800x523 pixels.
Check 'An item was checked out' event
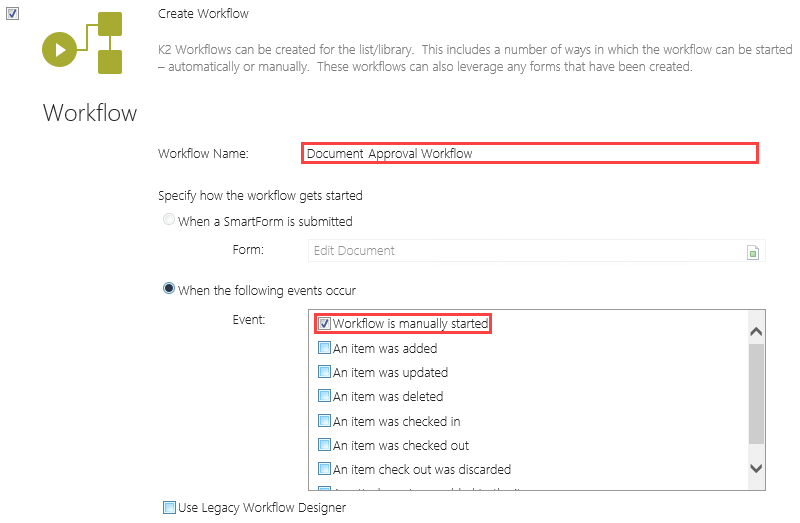tap(324, 445)
